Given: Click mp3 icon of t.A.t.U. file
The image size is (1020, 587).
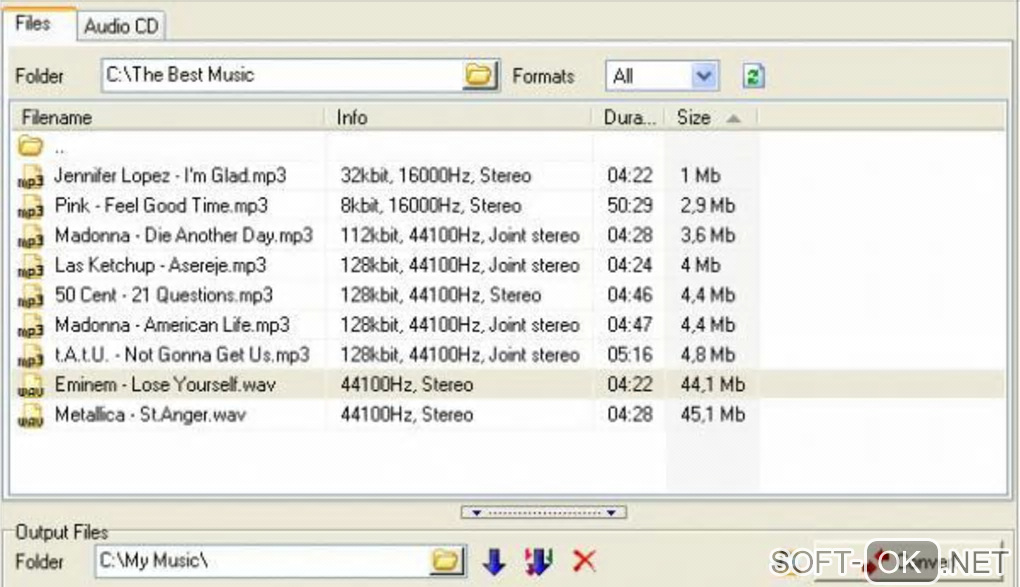Looking at the screenshot, I should 31,356.
